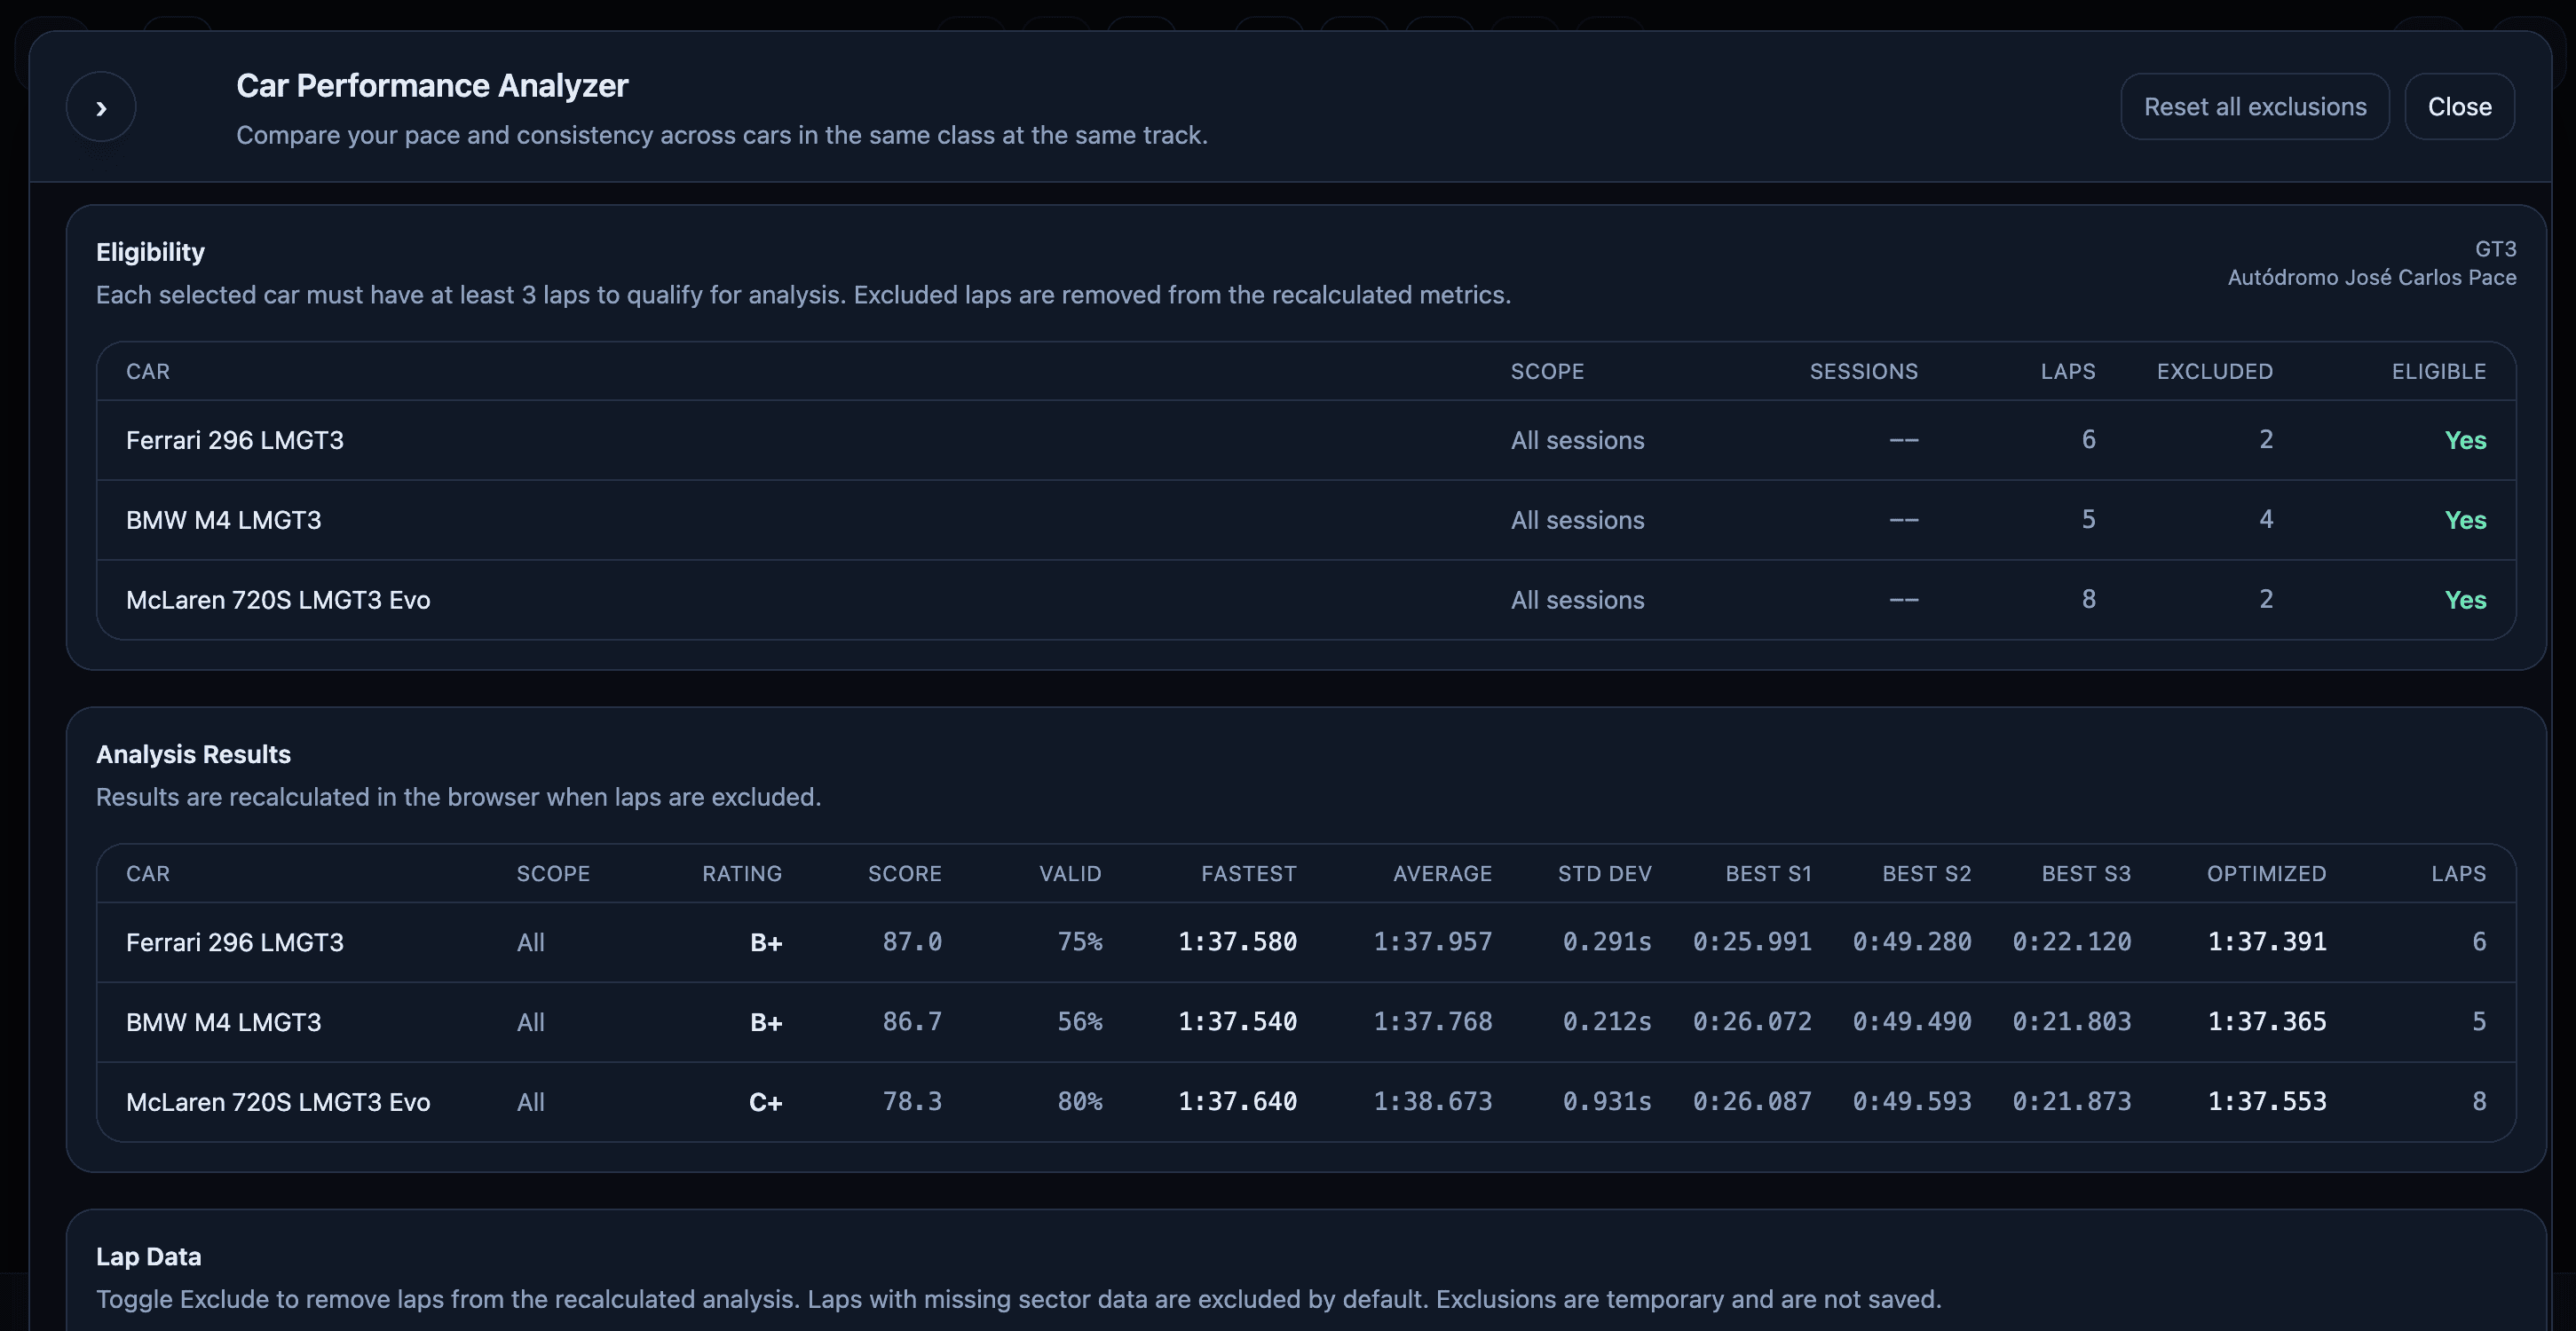The image size is (2576, 1331).
Task: Click Ferrari valid percentage 75%
Action: (x=1080, y=942)
